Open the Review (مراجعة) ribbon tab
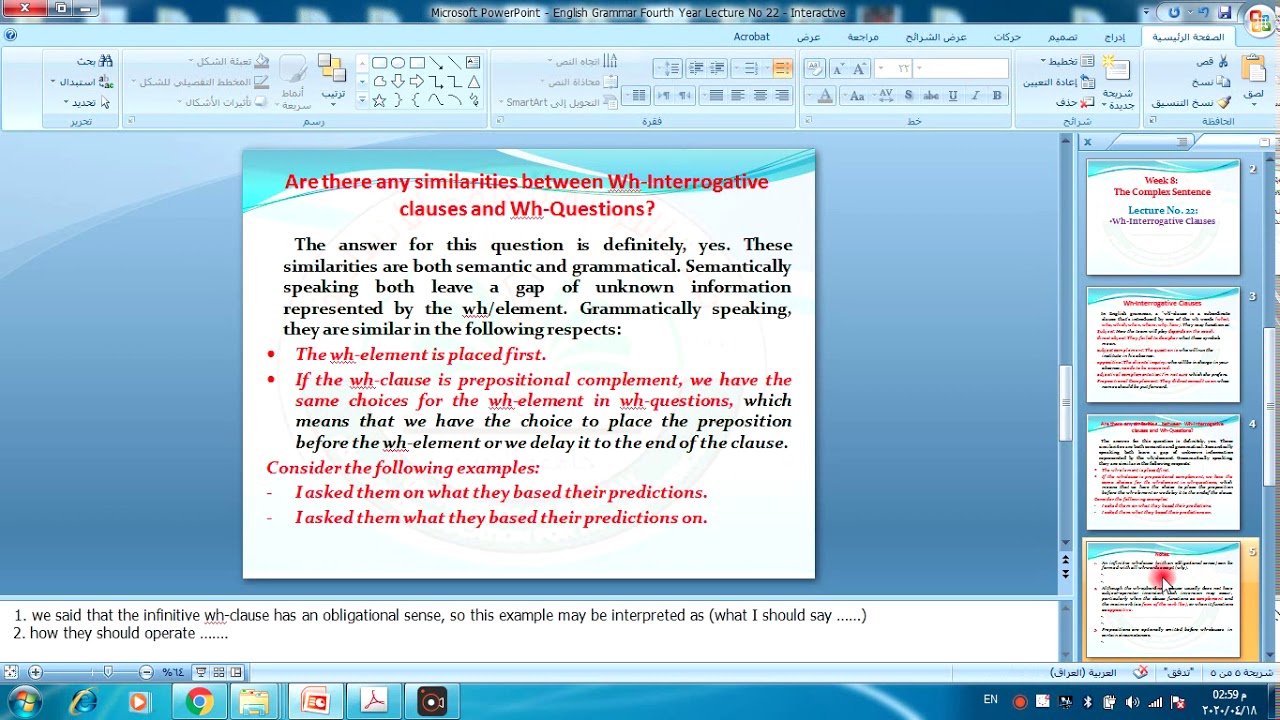This screenshot has height=720, width=1280. (x=863, y=37)
